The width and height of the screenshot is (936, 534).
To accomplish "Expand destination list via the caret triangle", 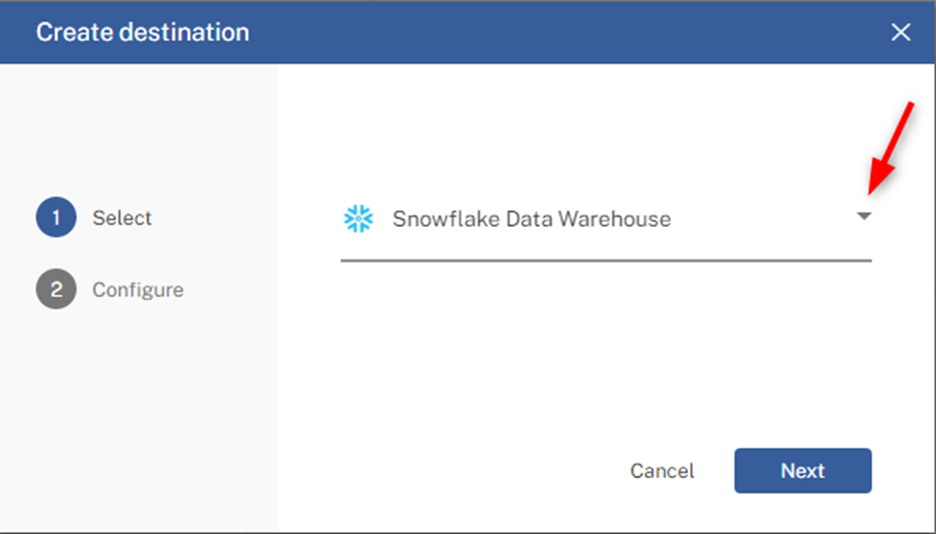I will [864, 216].
